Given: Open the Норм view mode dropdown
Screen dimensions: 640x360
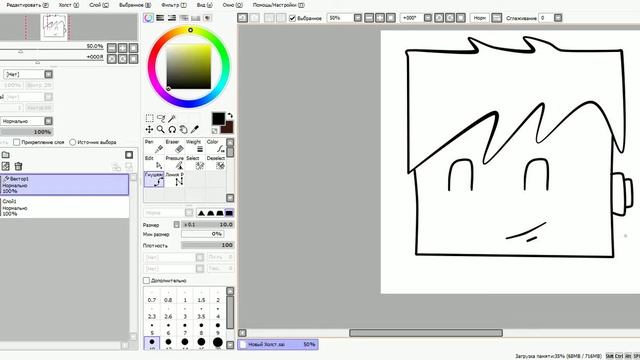Looking at the screenshot, I should pos(480,18).
